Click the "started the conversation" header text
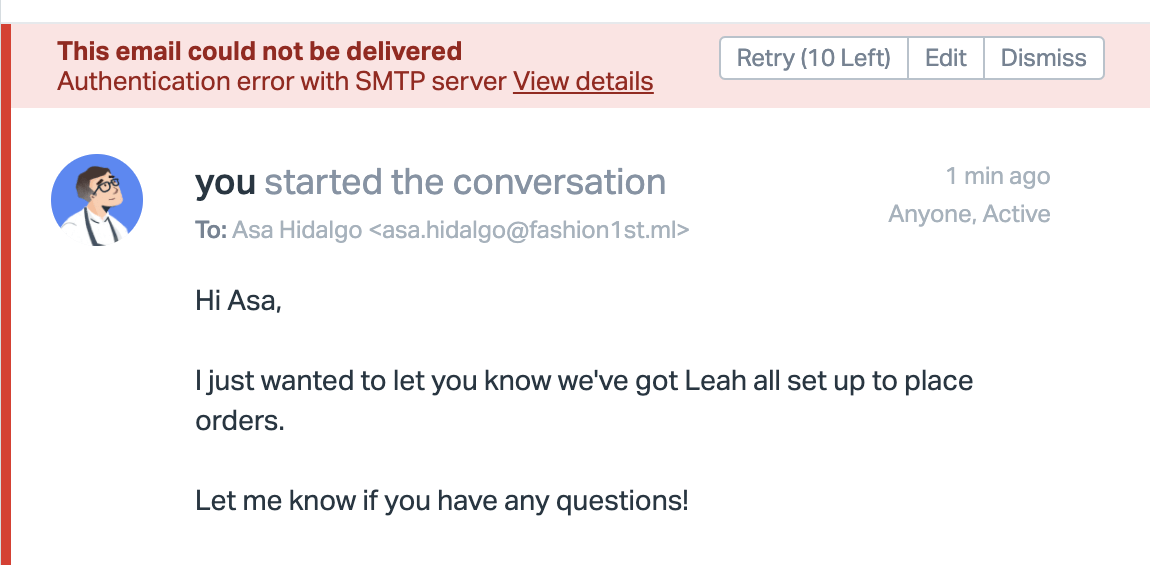This screenshot has width=1150, height=565. [x=465, y=182]
